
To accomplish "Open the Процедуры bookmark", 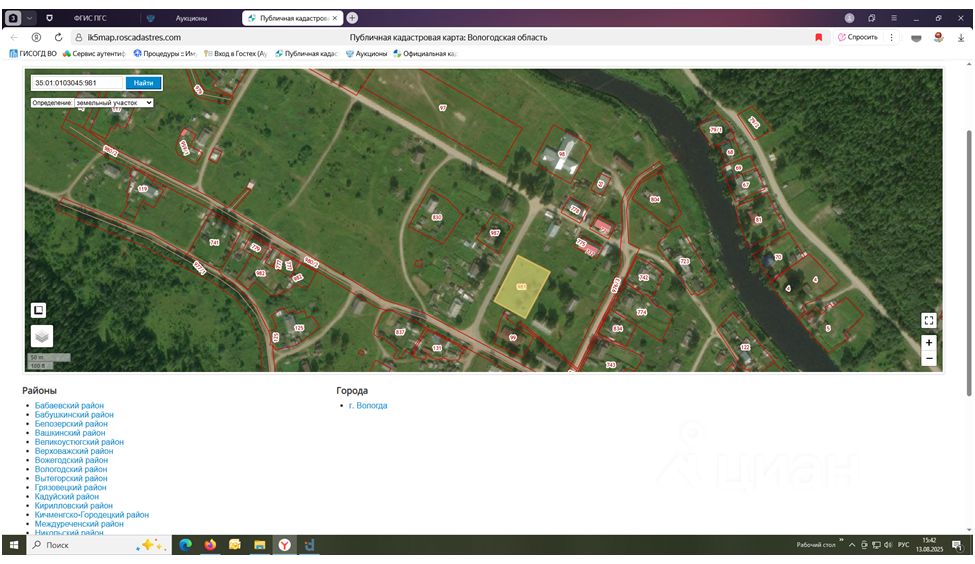I will [165, 53].
